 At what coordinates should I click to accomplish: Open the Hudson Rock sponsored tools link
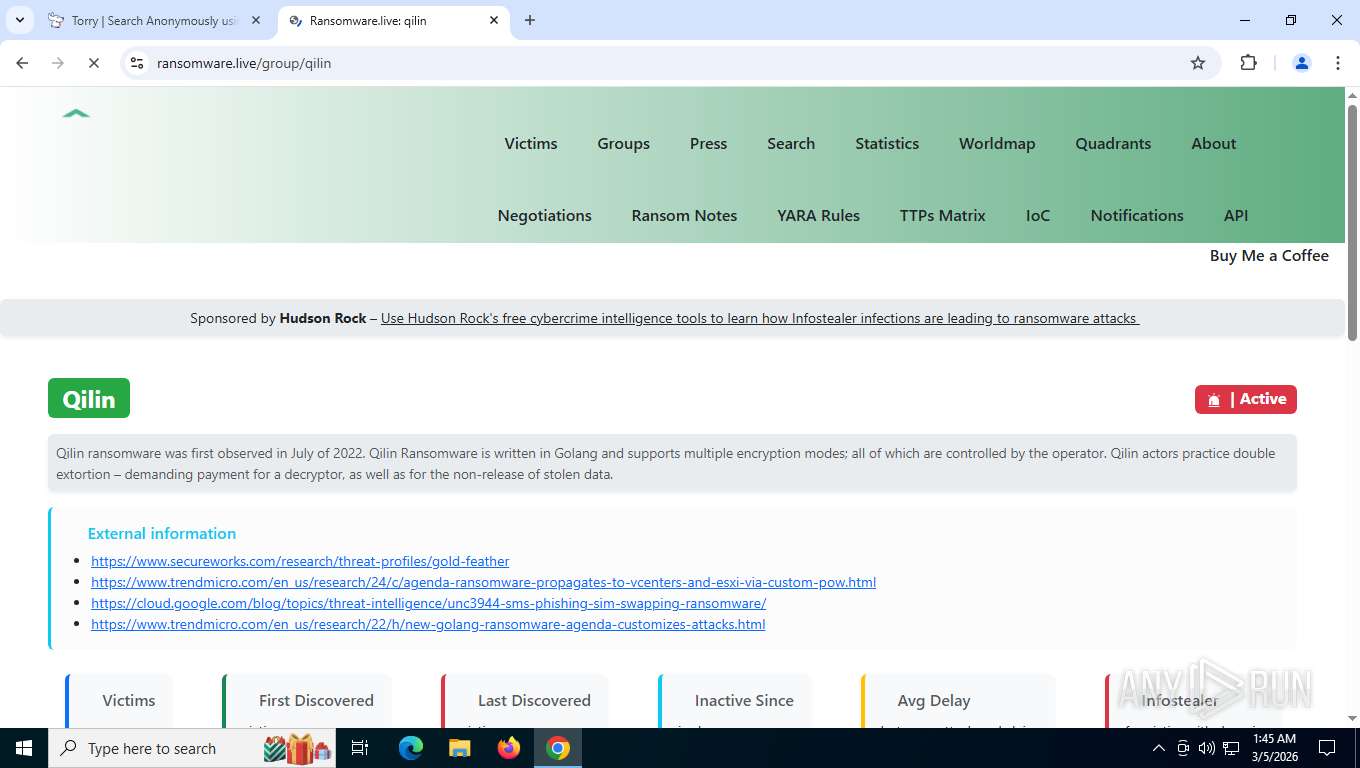(x=760, y=318)
